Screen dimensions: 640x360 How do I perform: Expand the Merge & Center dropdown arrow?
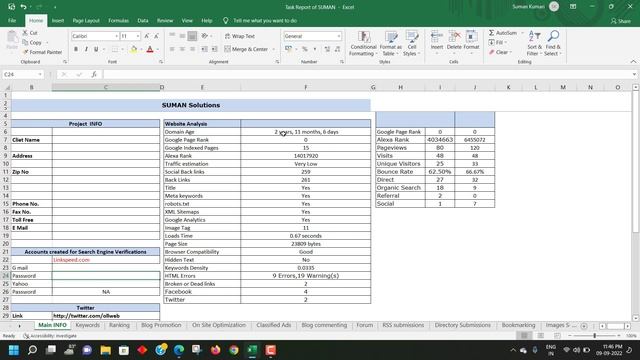[x=273, y=49]
